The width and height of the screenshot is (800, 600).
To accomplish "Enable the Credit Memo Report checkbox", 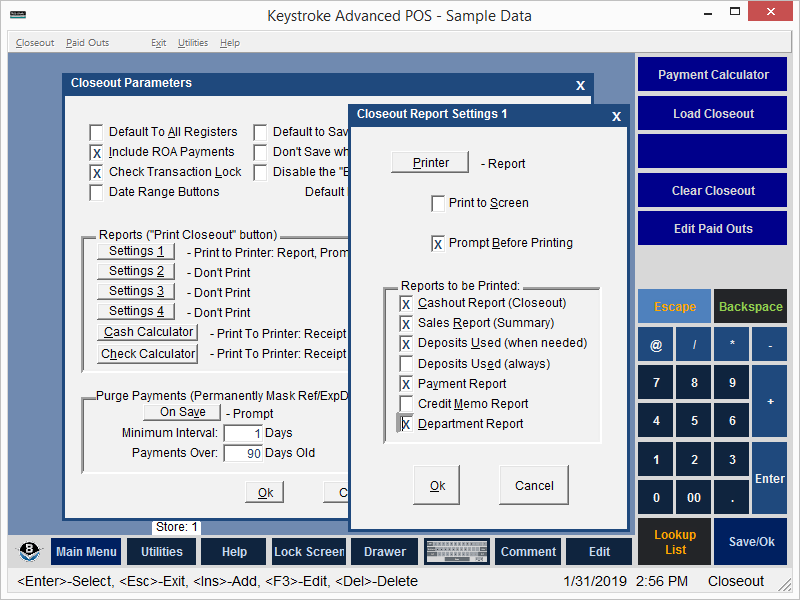I will pos(406,404).
